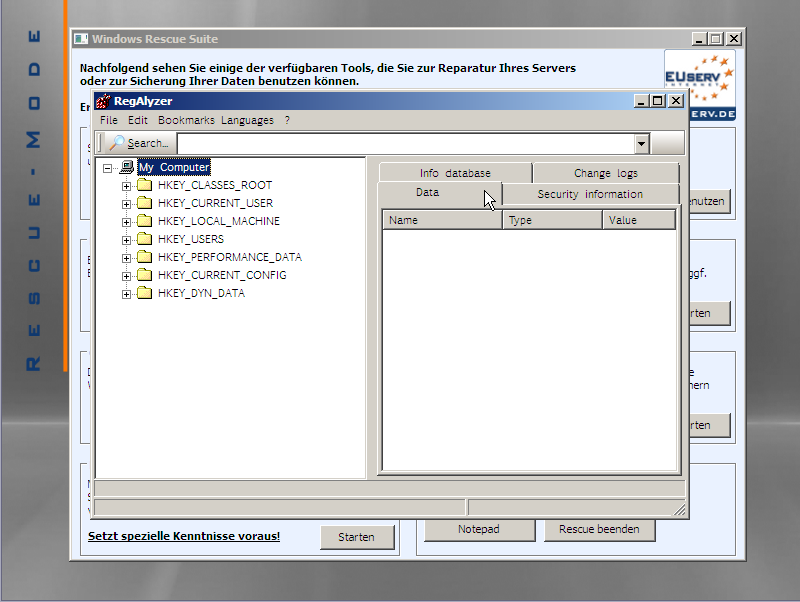800x602 pixels.
Task: Open the Bookmarks menu
Action: [186, 120]
